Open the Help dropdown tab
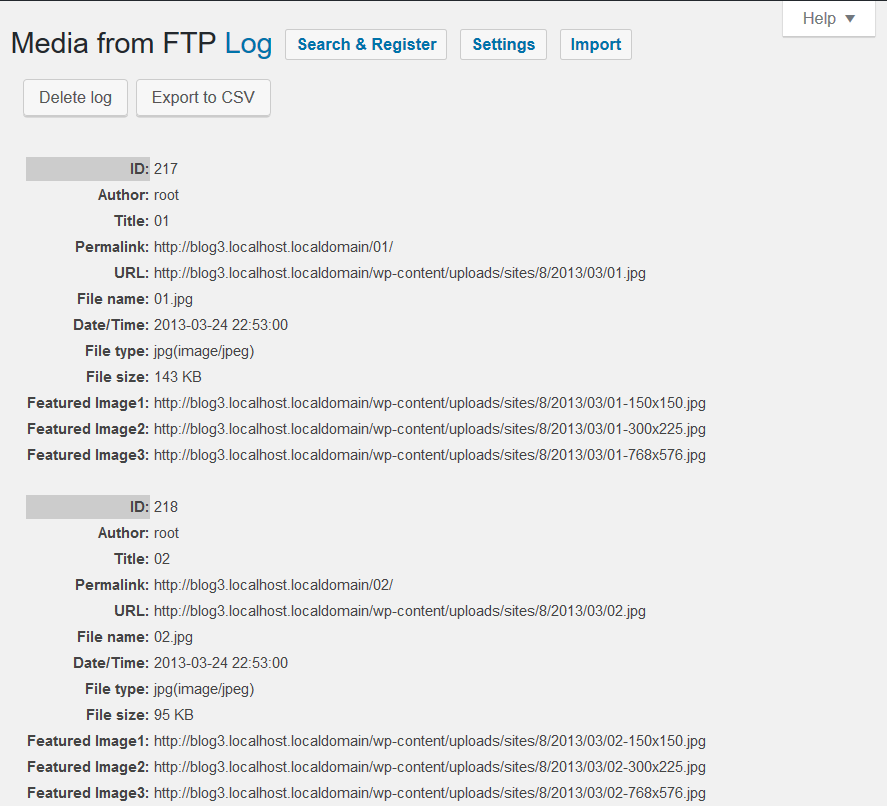 [829, 19]
